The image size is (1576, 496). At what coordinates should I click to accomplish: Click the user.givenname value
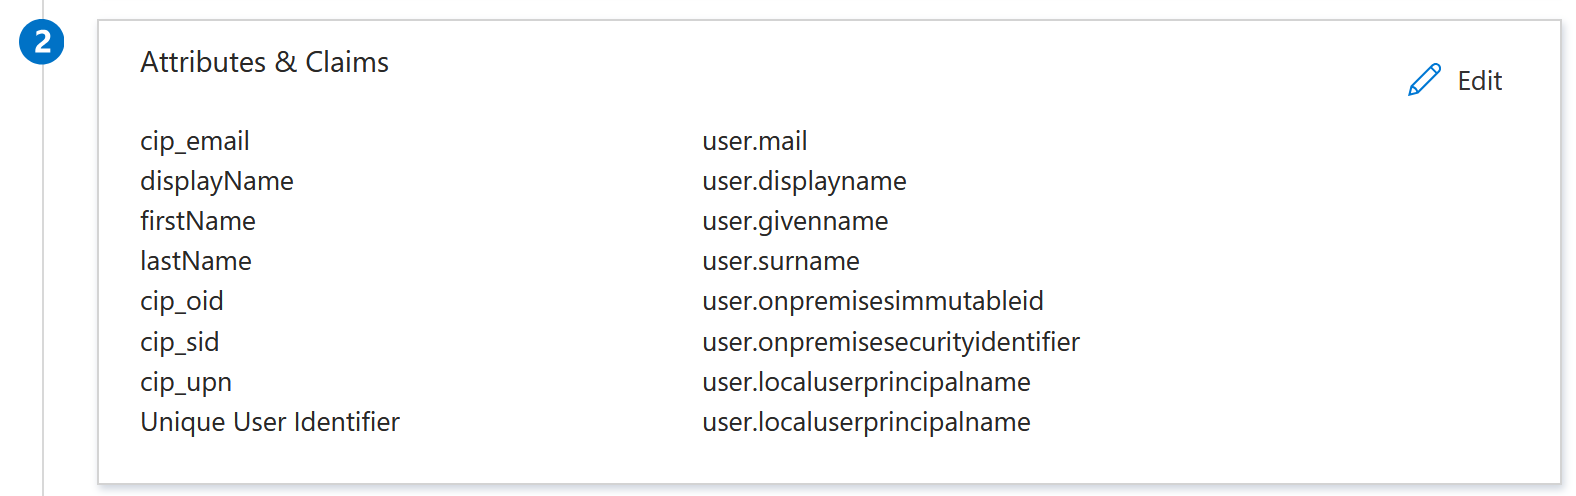coord(795,222)
